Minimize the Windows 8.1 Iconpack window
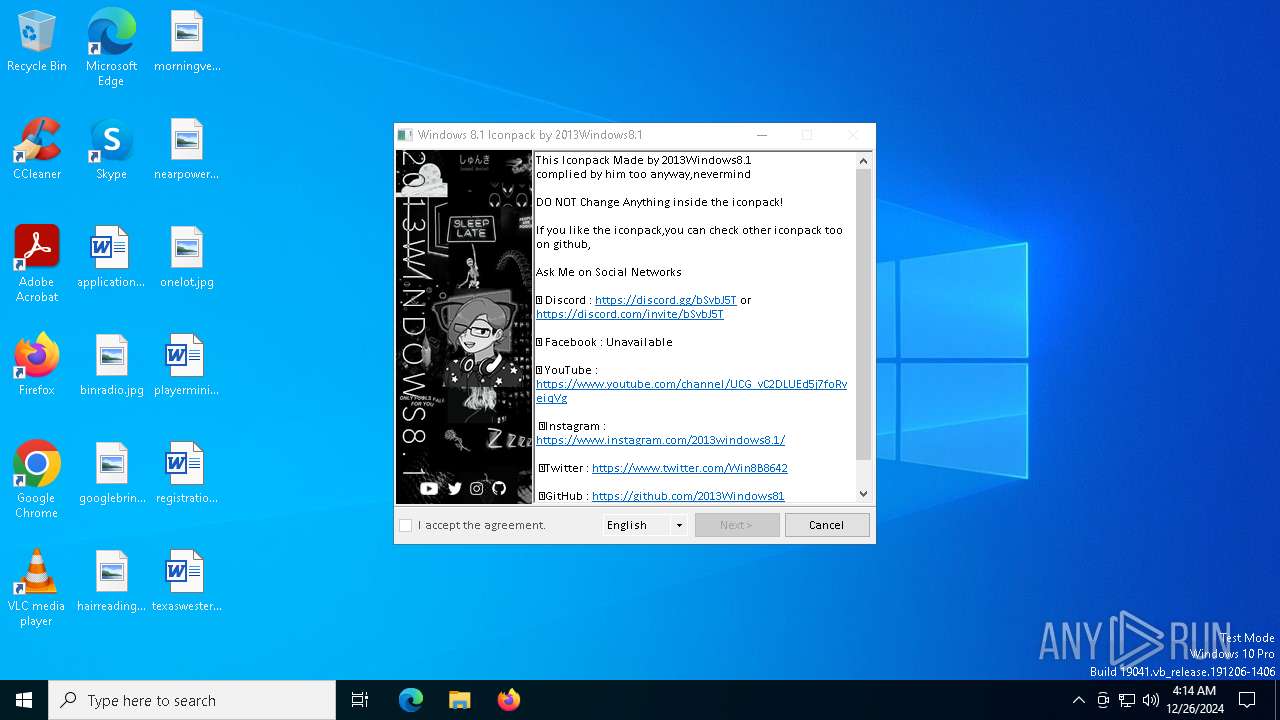This screenshot has height=720, width=1280. [762, 135]
